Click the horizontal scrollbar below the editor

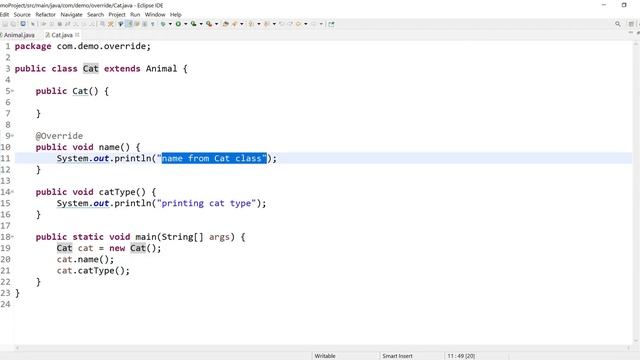point(322,348)
